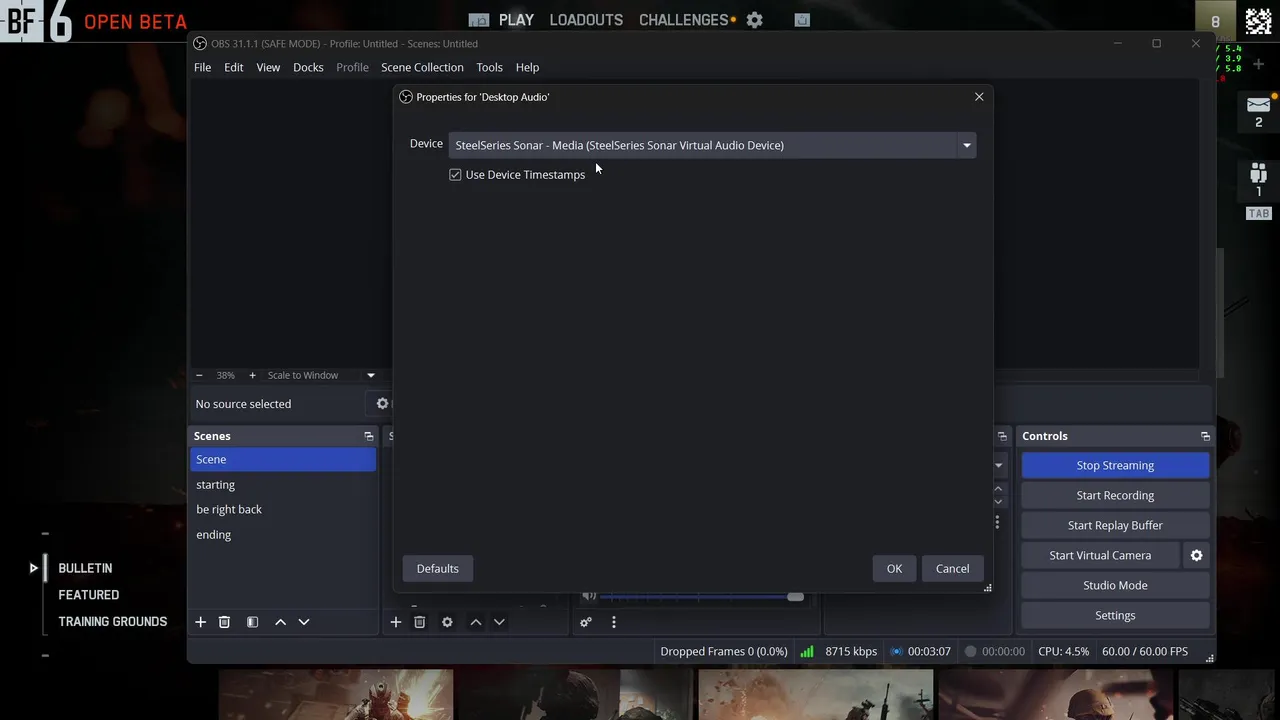
Task: Move scene down with the Scenes panel down arrow
Action: pyautogui.click(x=304, y=622)
